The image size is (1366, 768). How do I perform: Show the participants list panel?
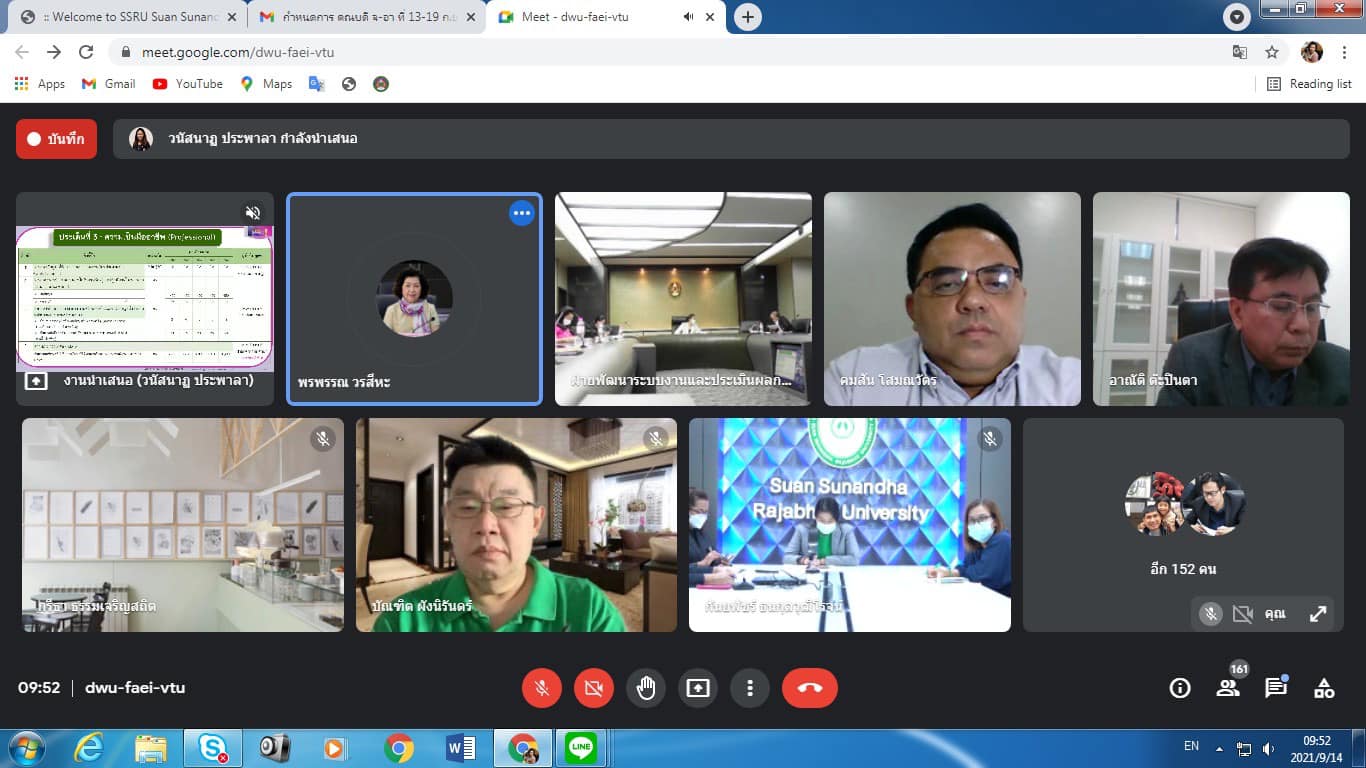1228,688
